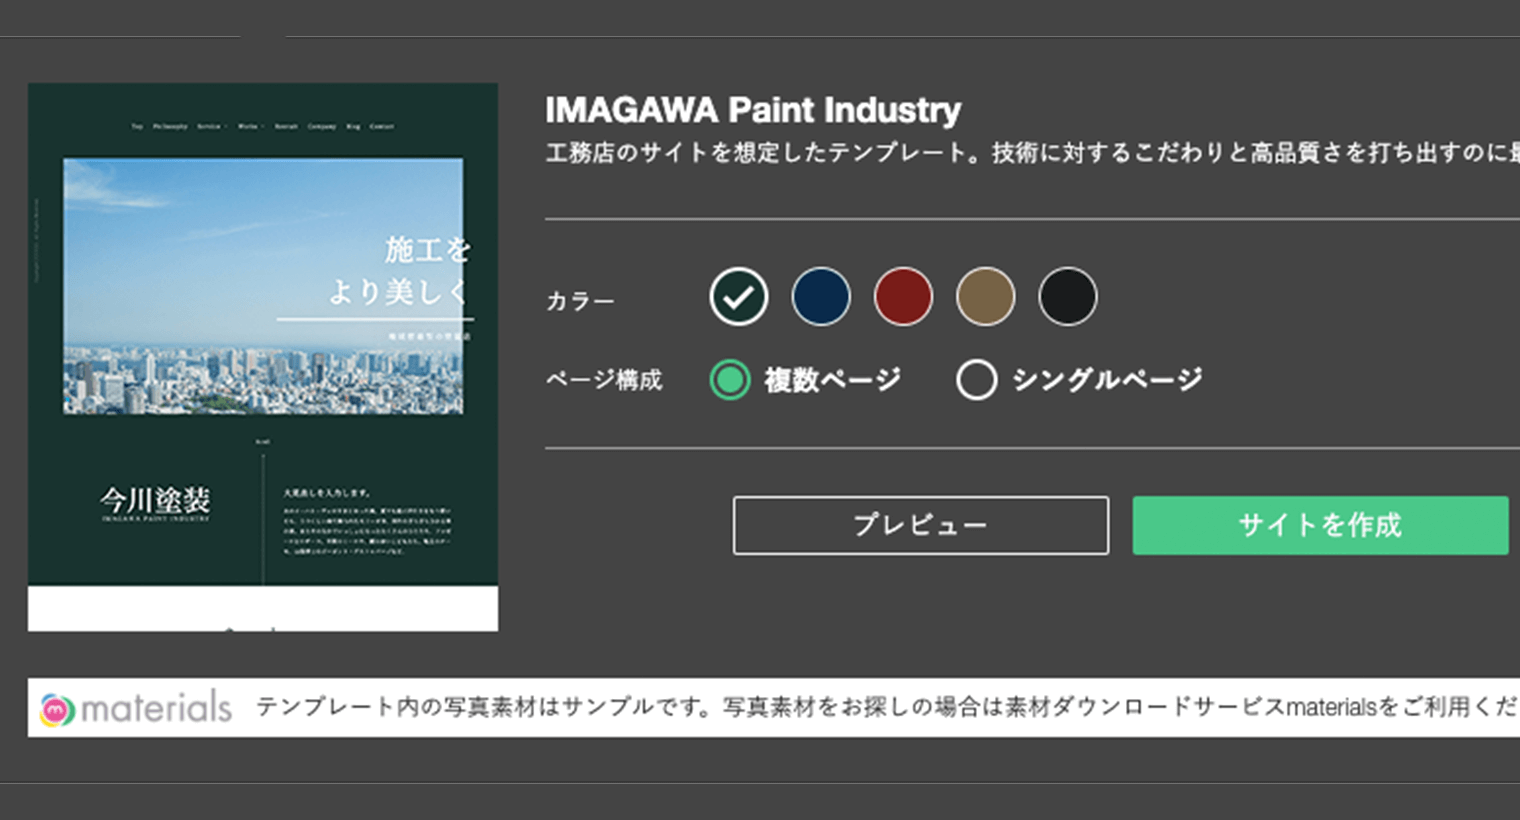
Task: Open the materials download service banner text
Action: click(x=885, y=707)
